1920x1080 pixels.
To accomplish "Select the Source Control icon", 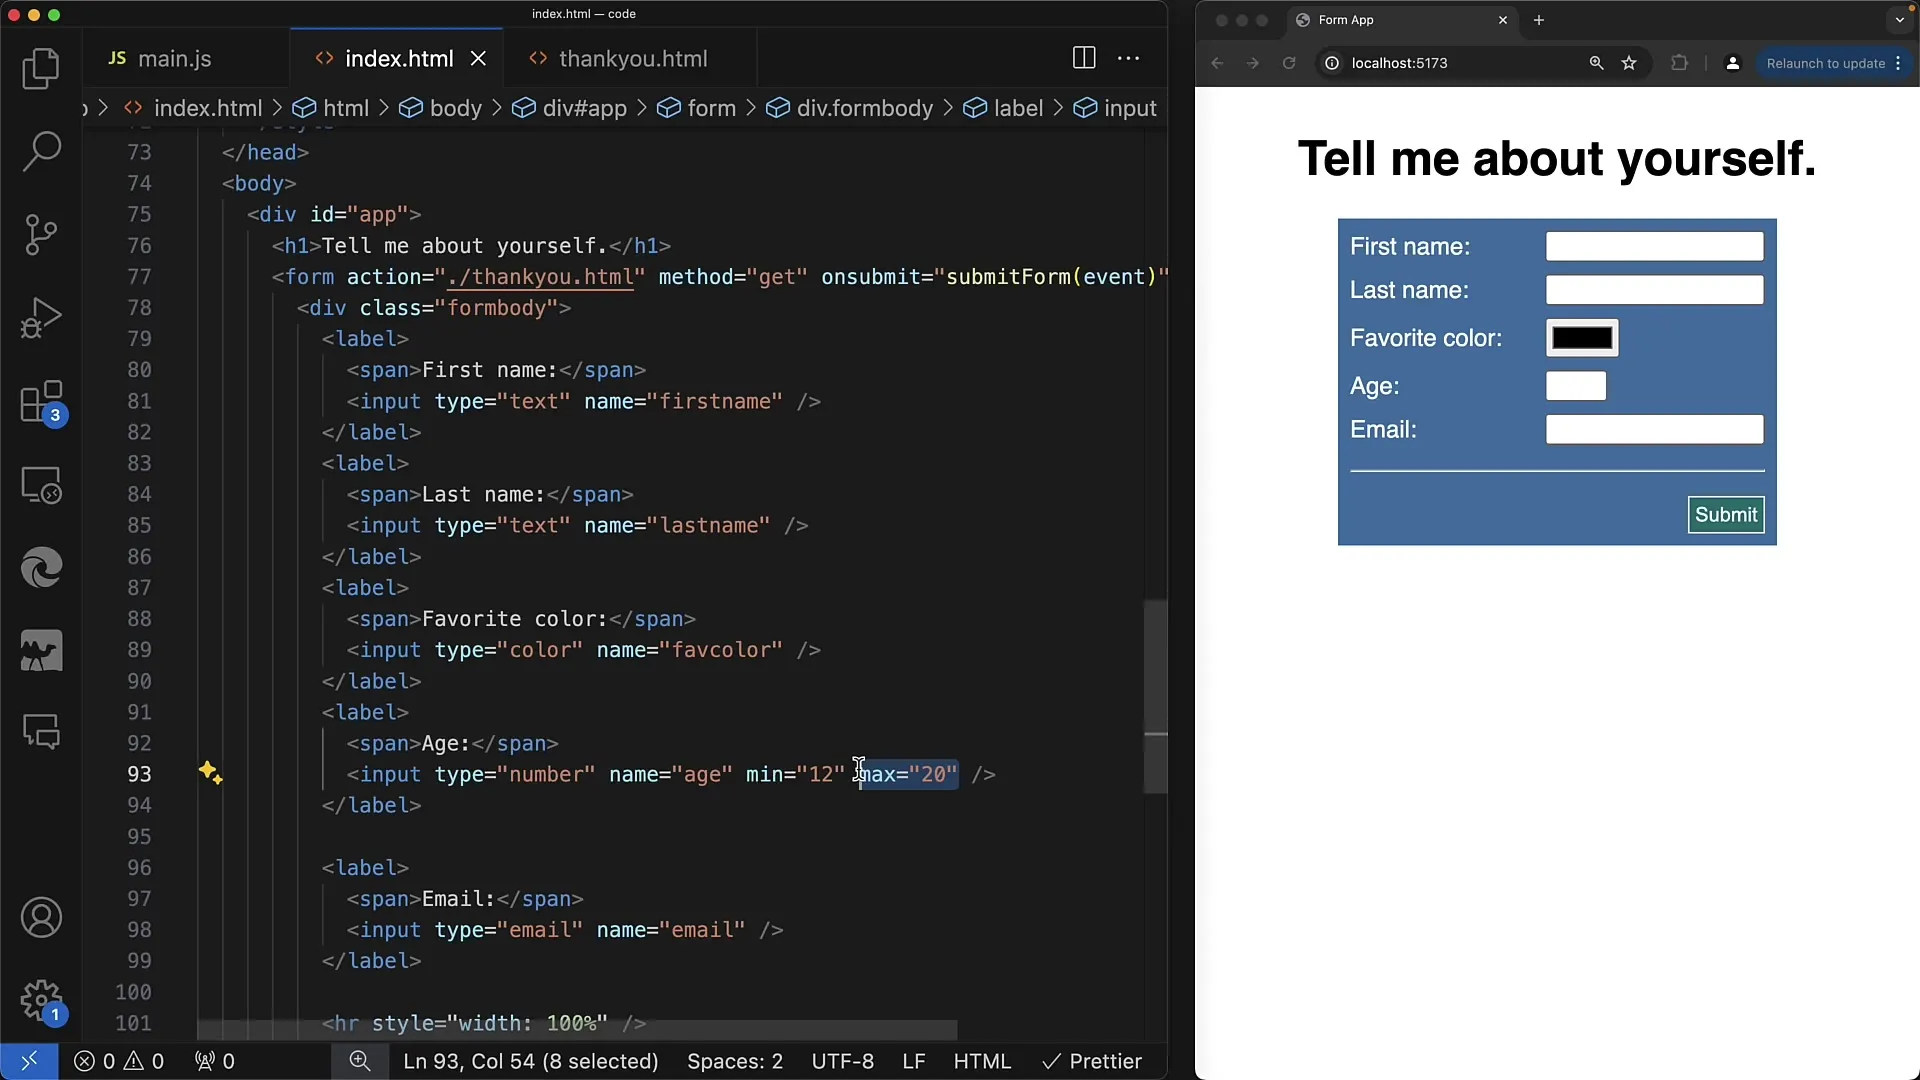I will click(41, 233).
